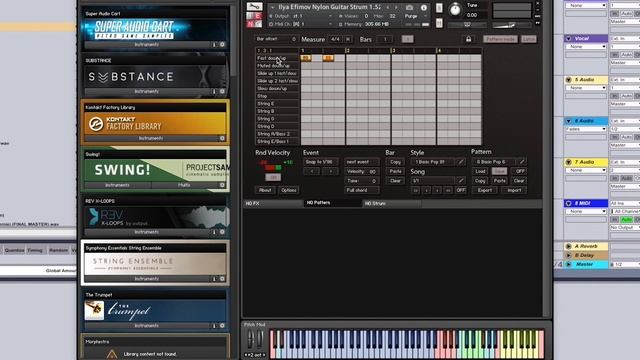
Task: Click the Bars count field
Action: coord(384,39)
